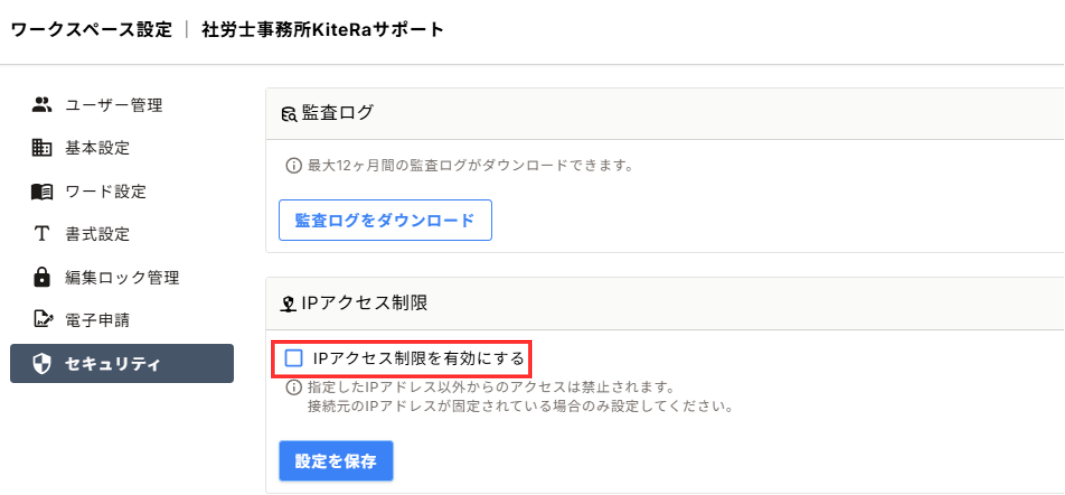Click the info icon below IP checkbox
Image resolution: width=1065 pixels, height=495 pixels.
tap(294, 388)
